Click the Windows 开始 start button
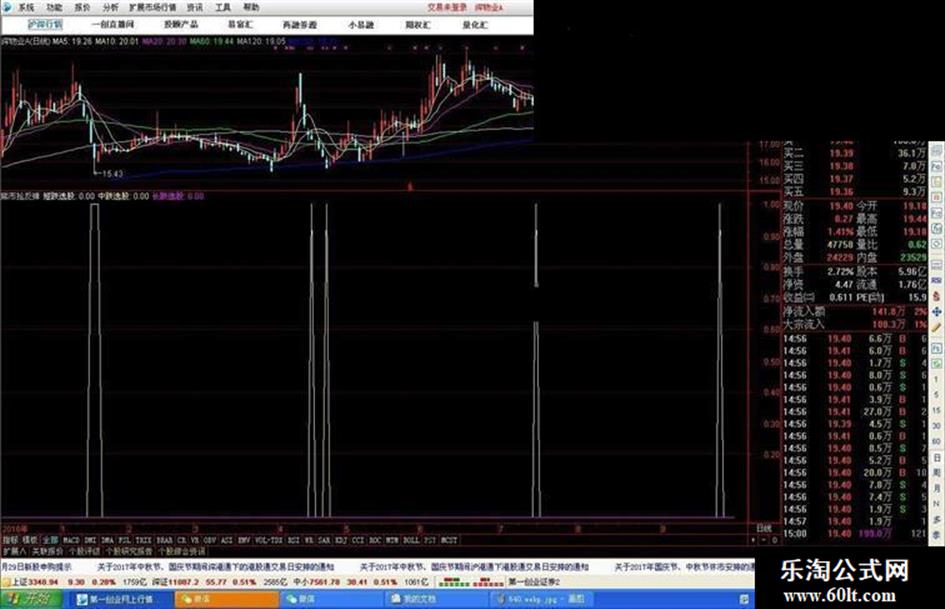Viewport: 945px width, 609px height. (x=32, y=599)
